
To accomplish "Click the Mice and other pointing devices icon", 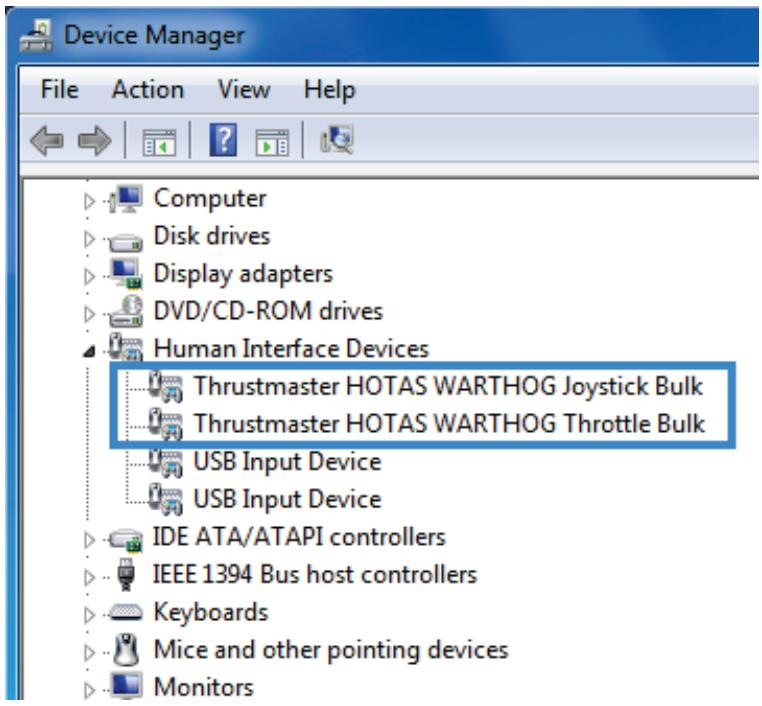I will click(126, 649).
